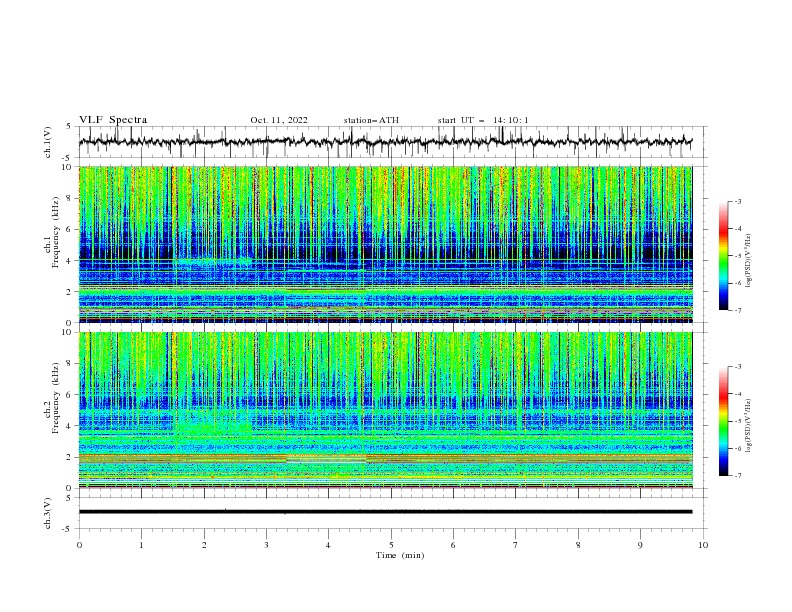Screen dimensions: 792x612
Task: Click the ch.1 'Frequency (kHz)' axis label
Action: pyautogui.click(x=56, y=233)
